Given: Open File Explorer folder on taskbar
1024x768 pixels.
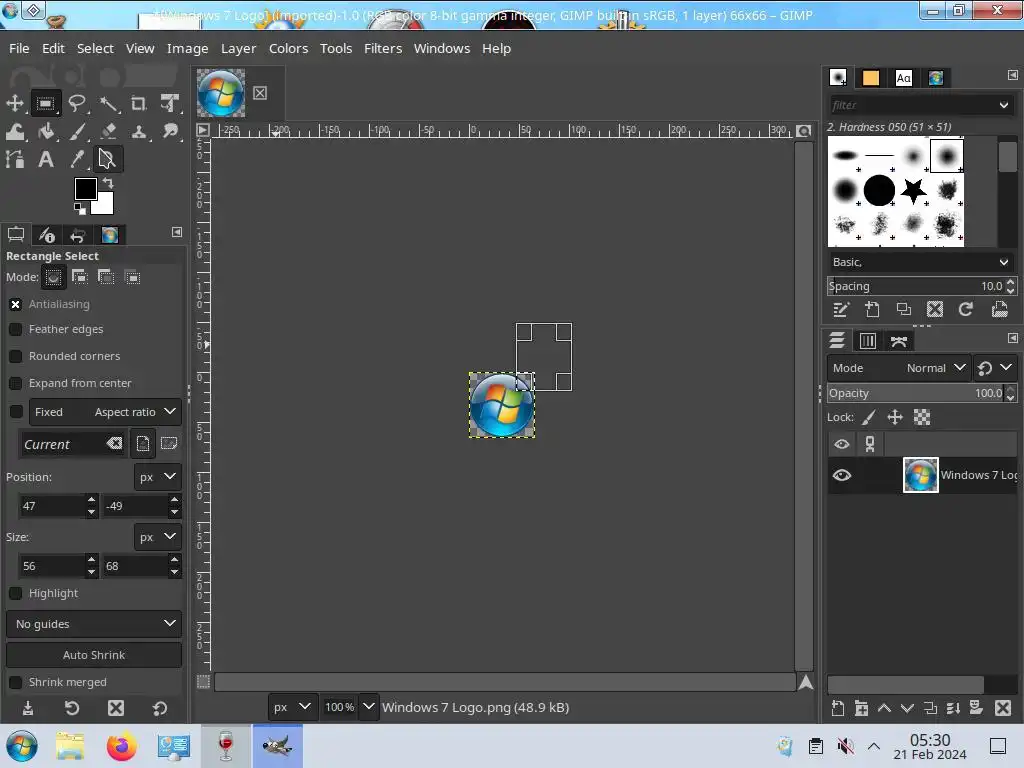Looking at the screenshot, I should pos(71,746).
